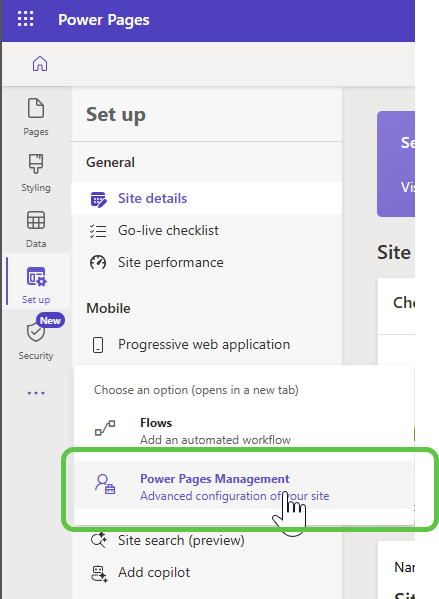Open the app launcher waffle icon
The height and width of the screenshot is (599, 439).
coord(26,19)
